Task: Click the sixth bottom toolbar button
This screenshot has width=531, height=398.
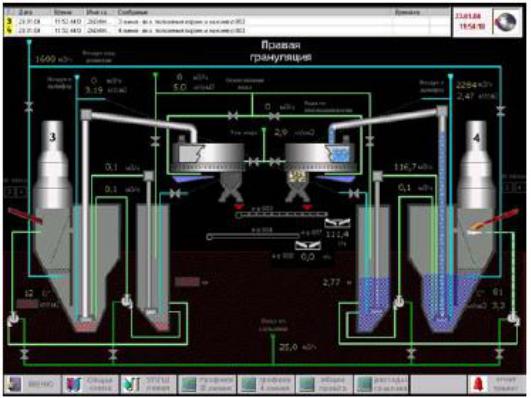Action: click(324, 384)
